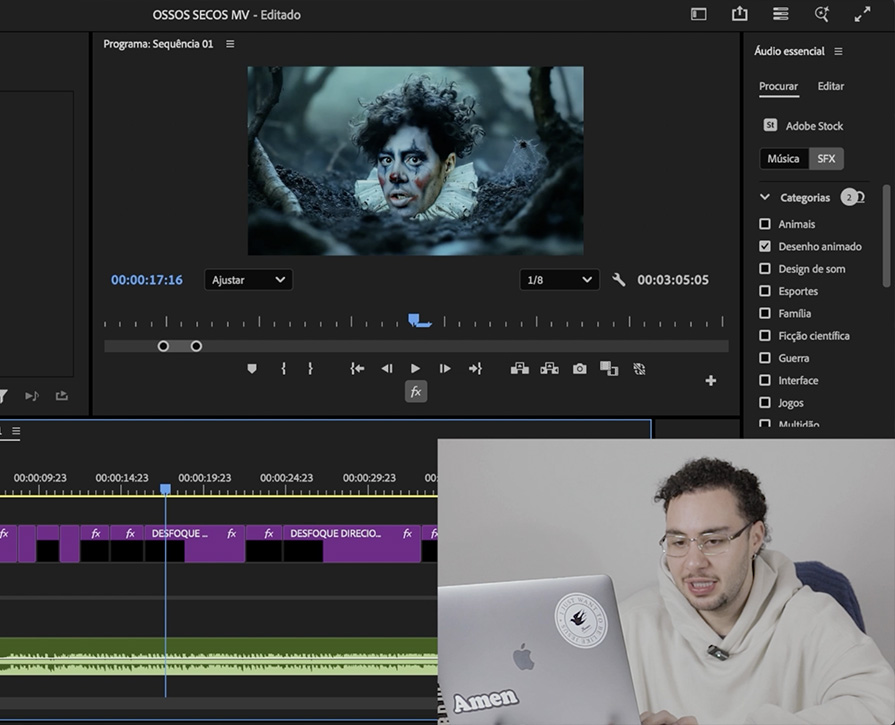Open timeline panel menu icon
The width and height of the screenshot is (895, 725).
coord(16,431)
